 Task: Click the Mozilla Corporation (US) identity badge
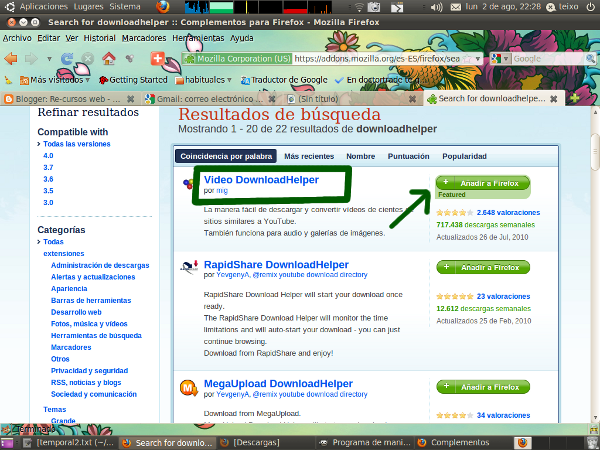click(237, 59)
